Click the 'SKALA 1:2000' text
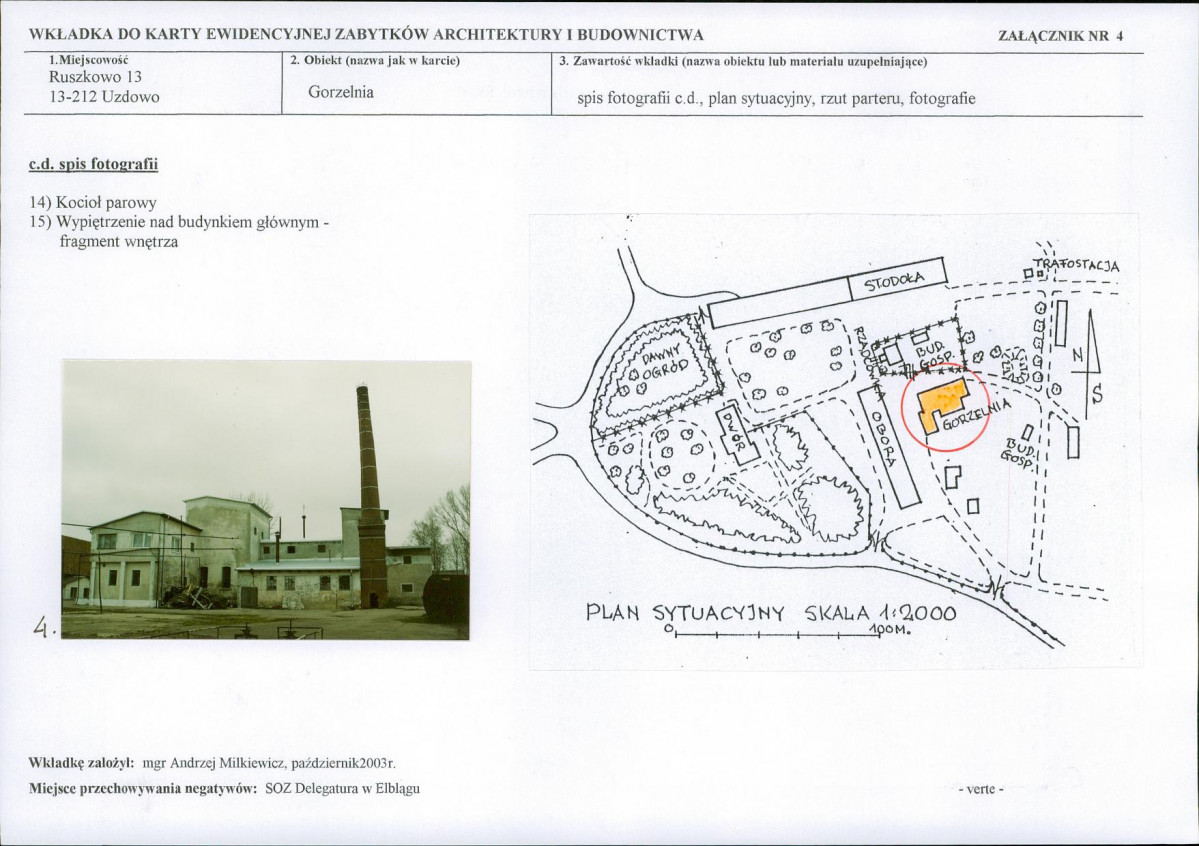The width and height of the screenshot is (1199, 846). (x=881, y=613)
